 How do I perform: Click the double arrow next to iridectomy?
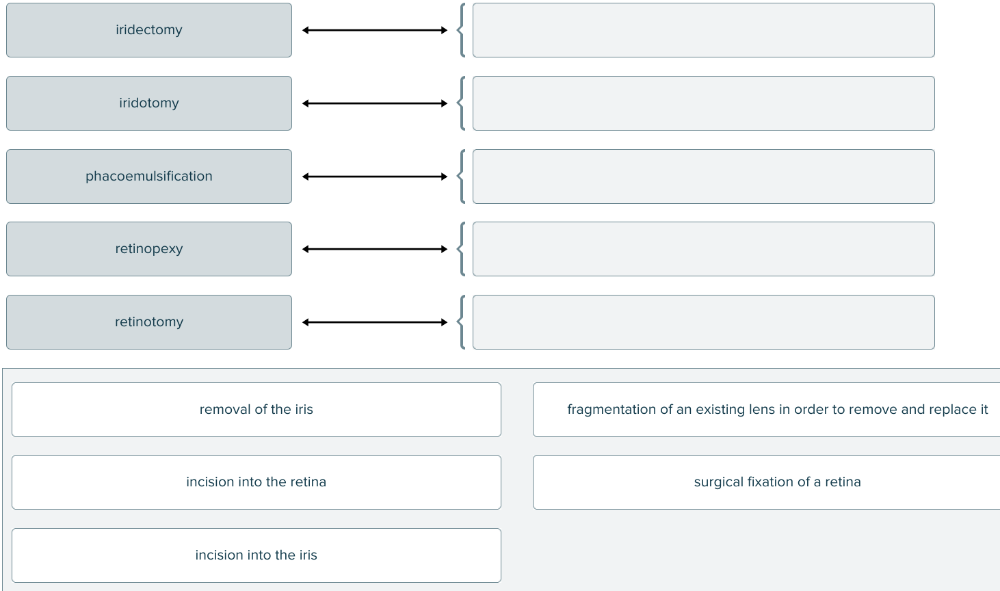[x=375, y=30]
